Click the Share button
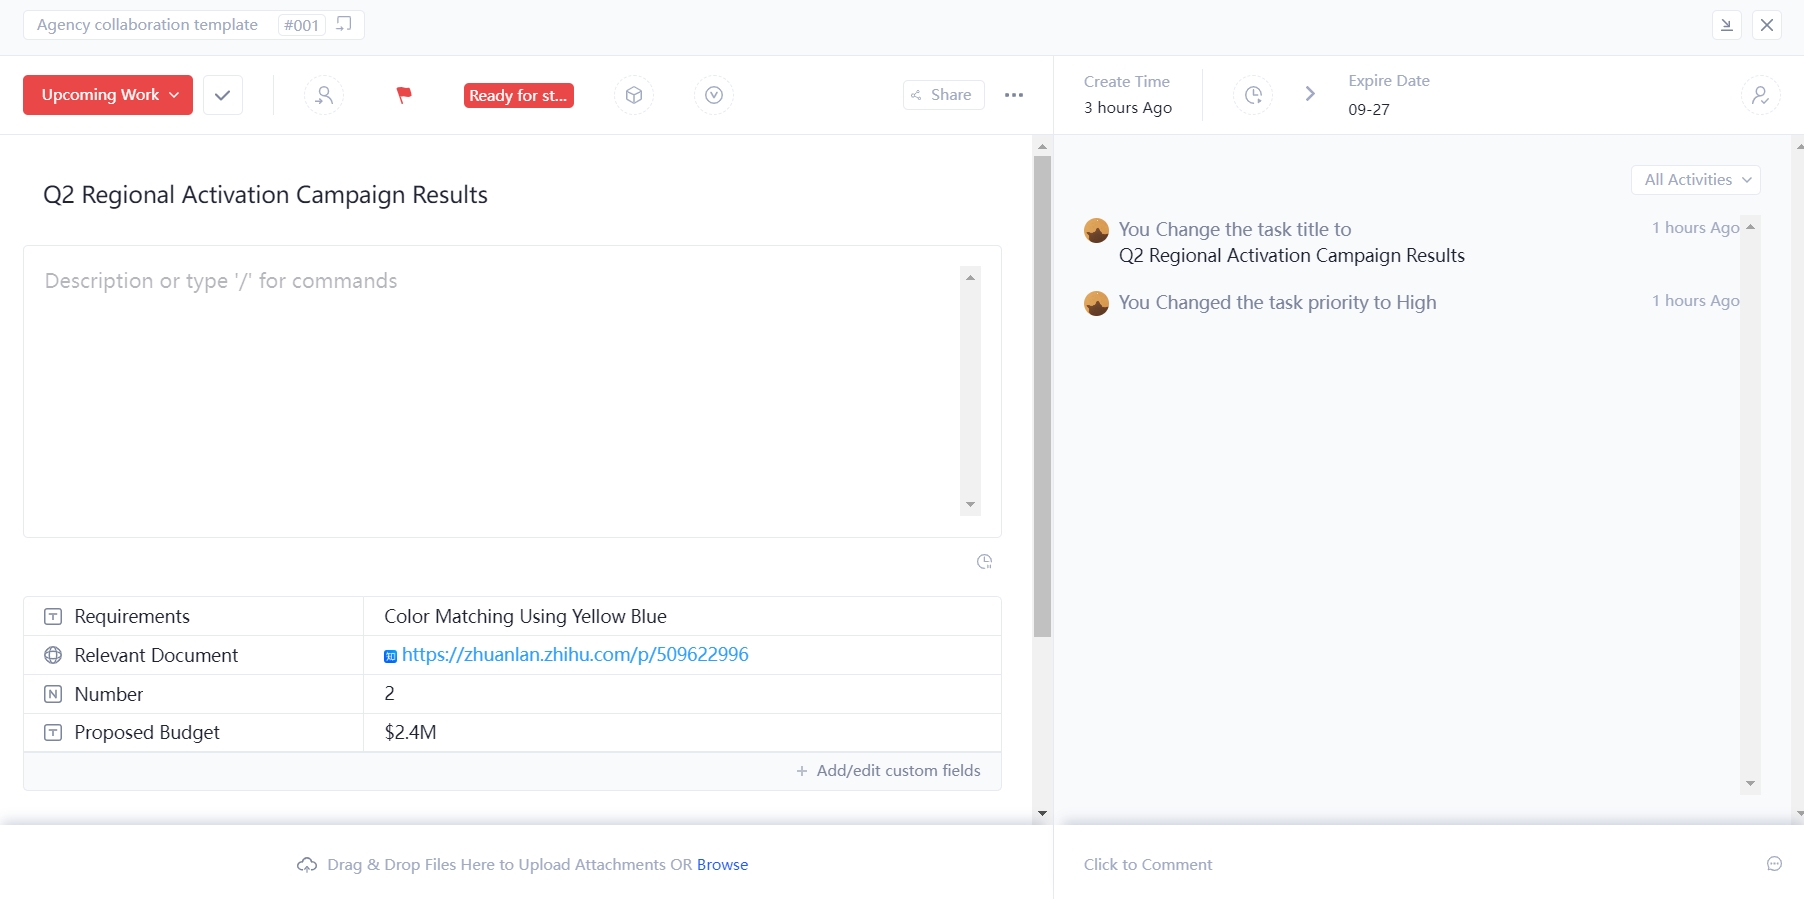This screenshot has height=899, width=1804. (943, 95)
